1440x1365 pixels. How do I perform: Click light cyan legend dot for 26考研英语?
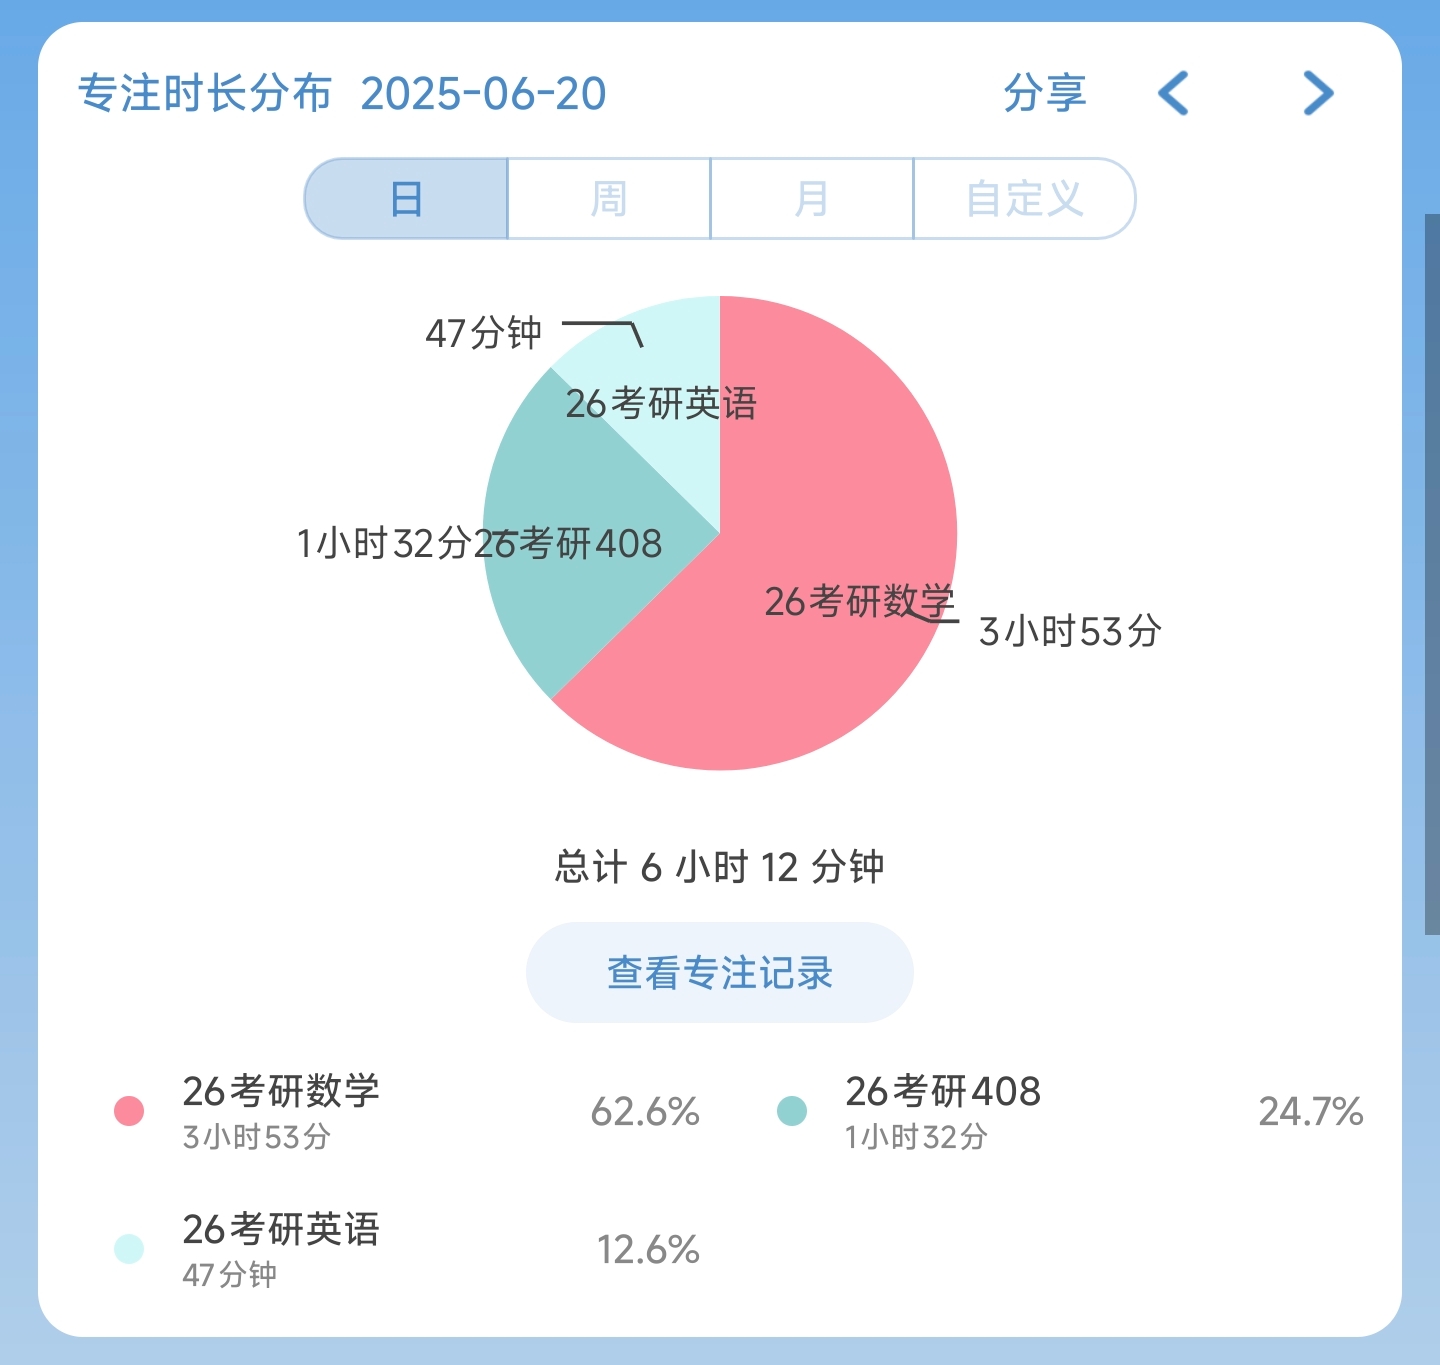click(129, 1249)
